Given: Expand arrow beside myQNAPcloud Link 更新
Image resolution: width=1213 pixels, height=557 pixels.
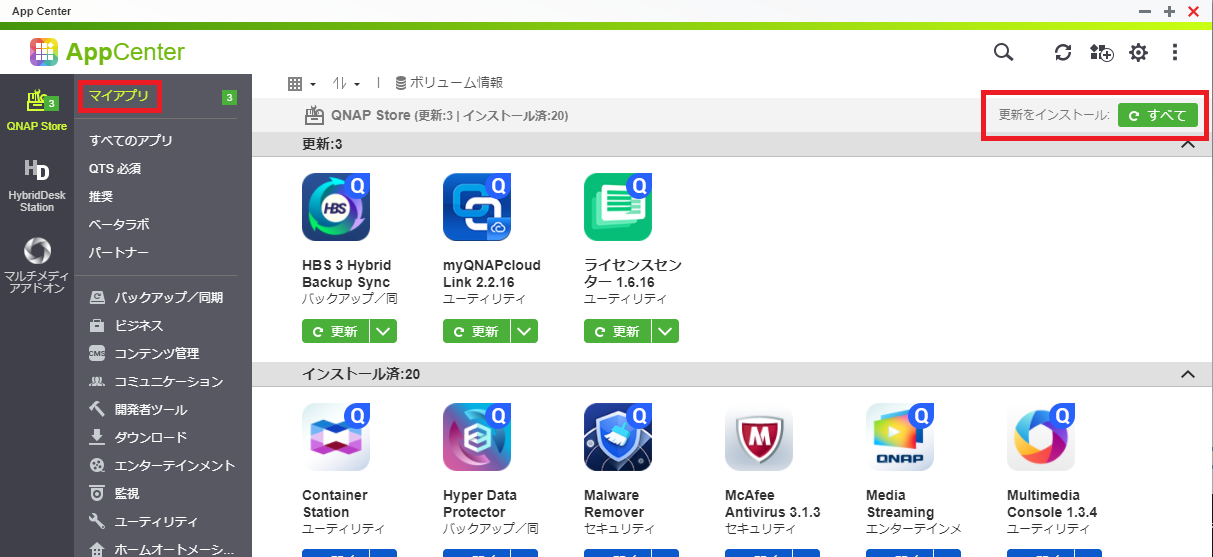Looking at the screenshot, I should pos(525,331).
